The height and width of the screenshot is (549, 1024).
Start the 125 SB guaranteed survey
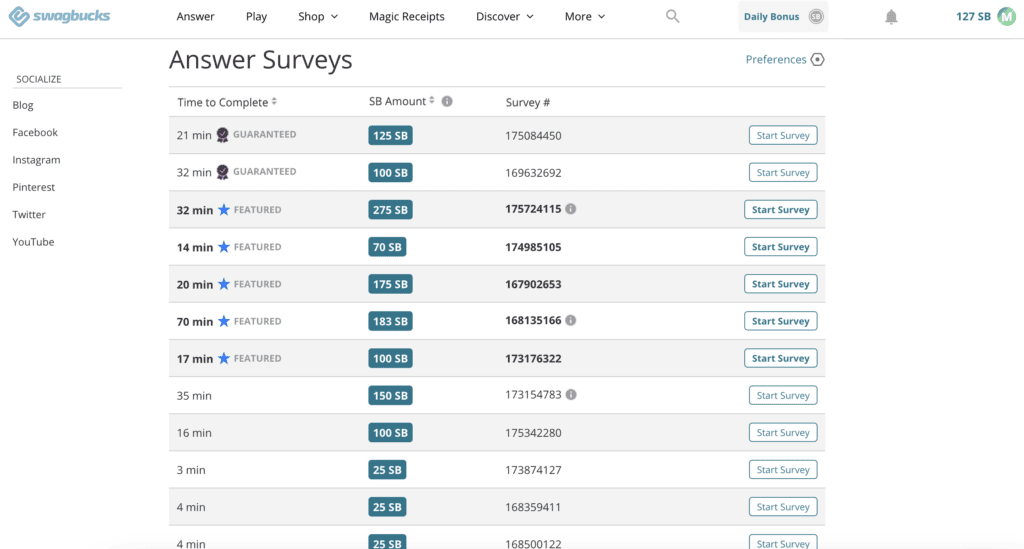(x=782, y=136)
